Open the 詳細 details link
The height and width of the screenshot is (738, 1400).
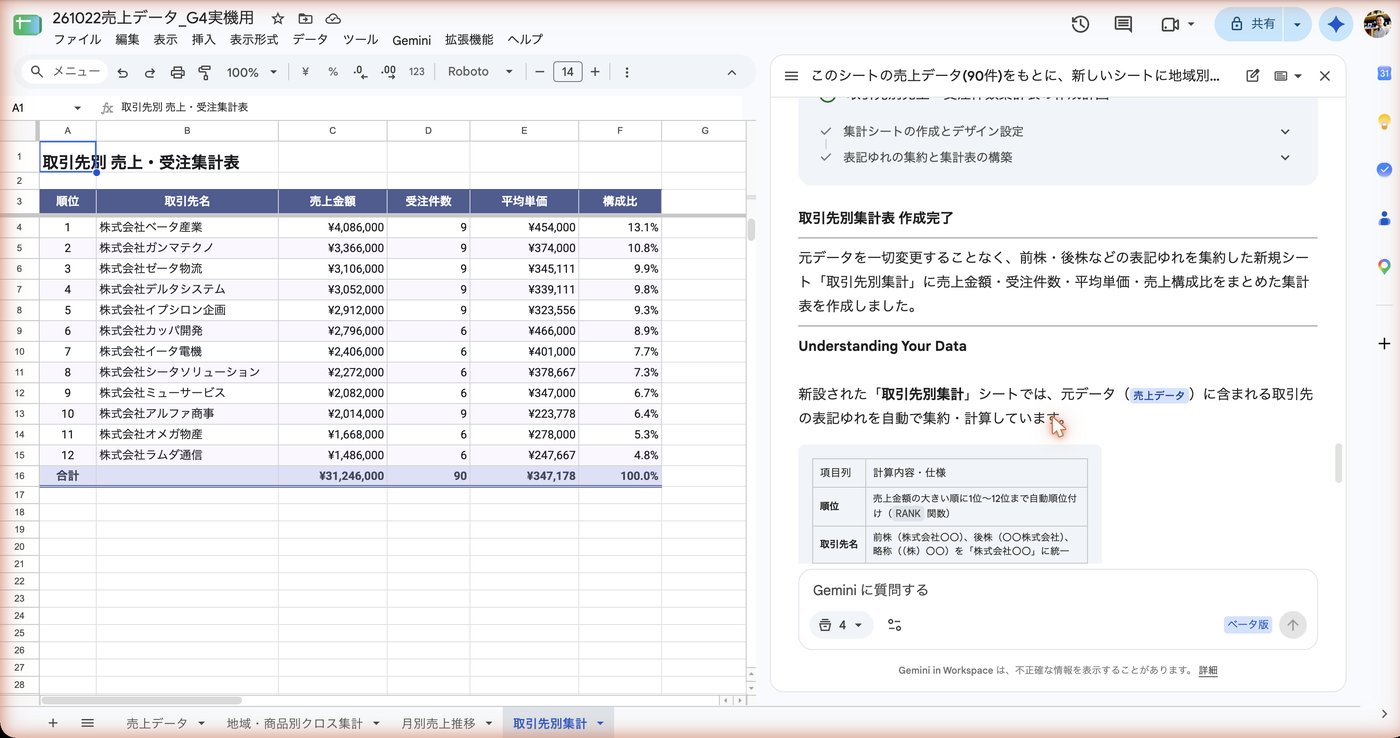[1208, 670]
